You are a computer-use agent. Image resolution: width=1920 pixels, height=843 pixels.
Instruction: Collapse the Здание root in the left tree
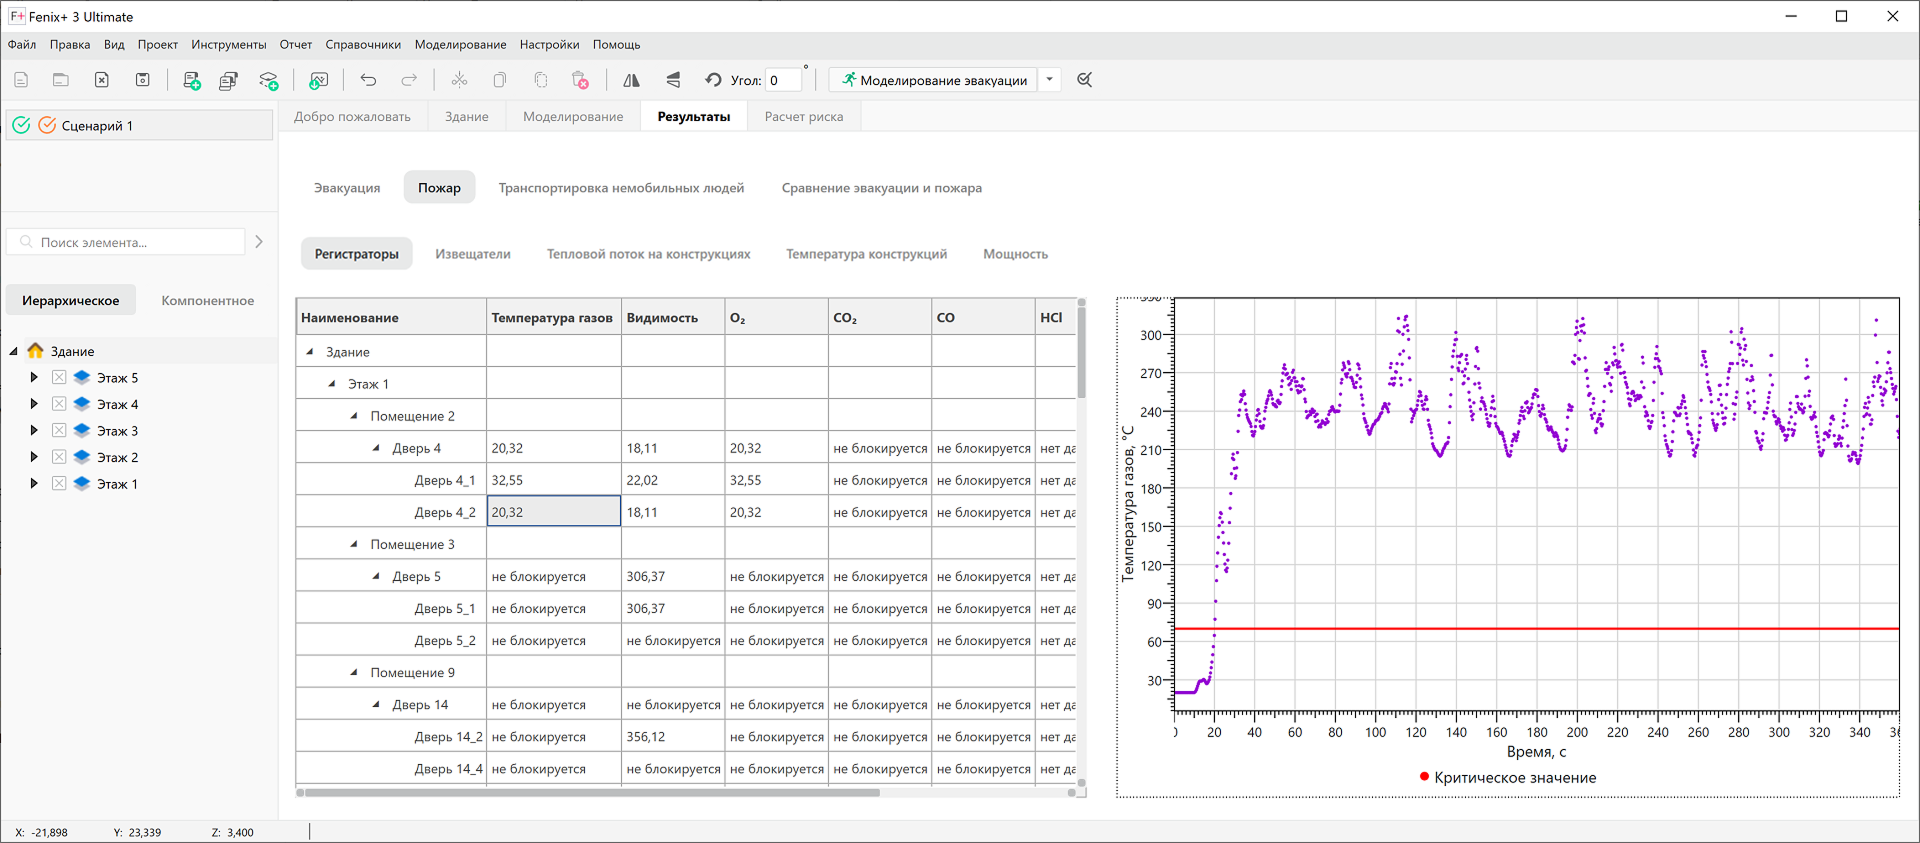click(14, 351)
